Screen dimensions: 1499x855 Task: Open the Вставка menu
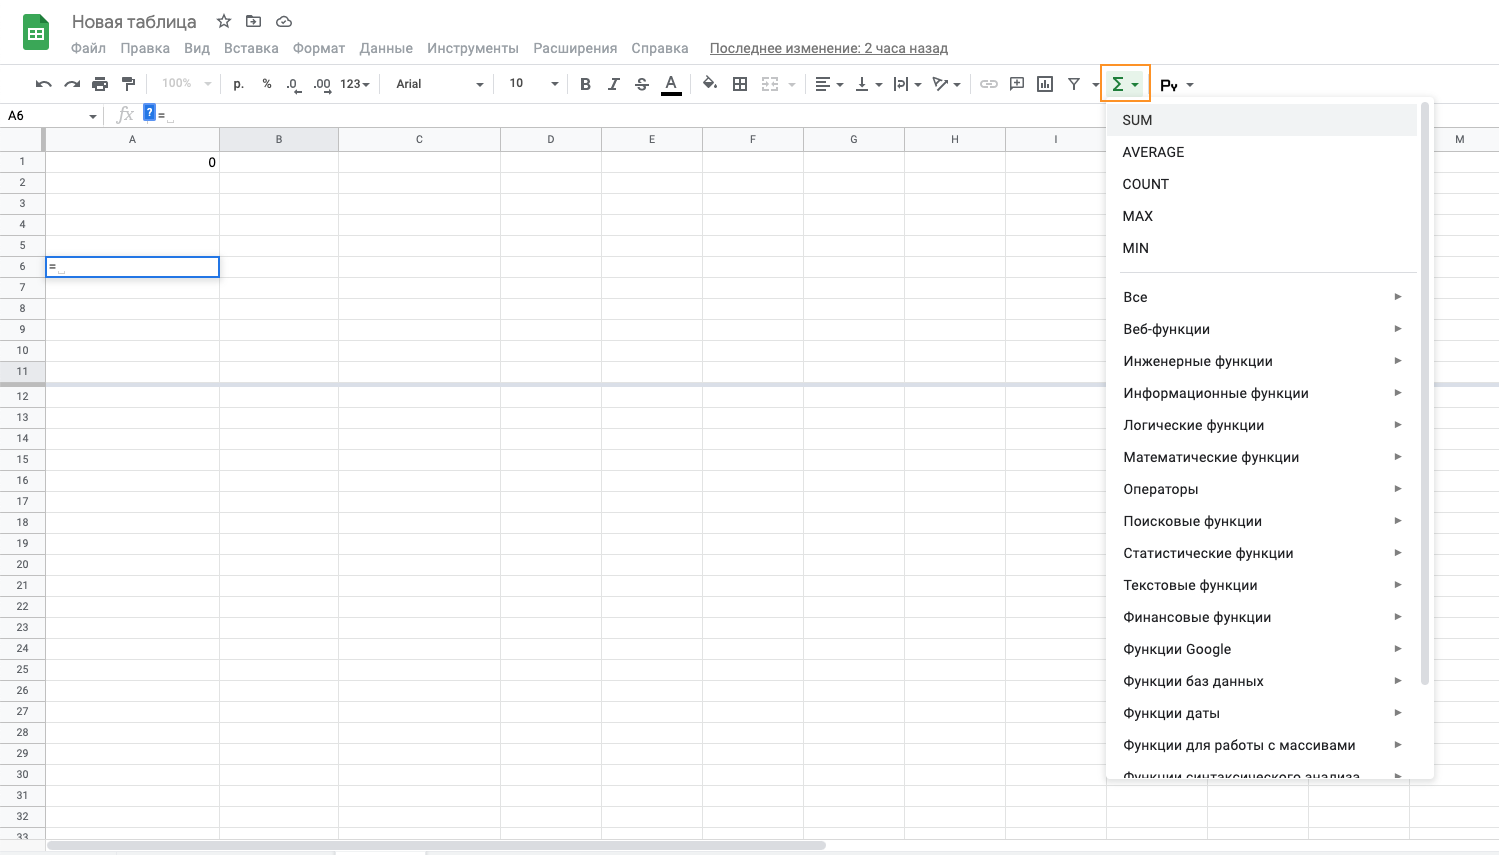(251, 48)
